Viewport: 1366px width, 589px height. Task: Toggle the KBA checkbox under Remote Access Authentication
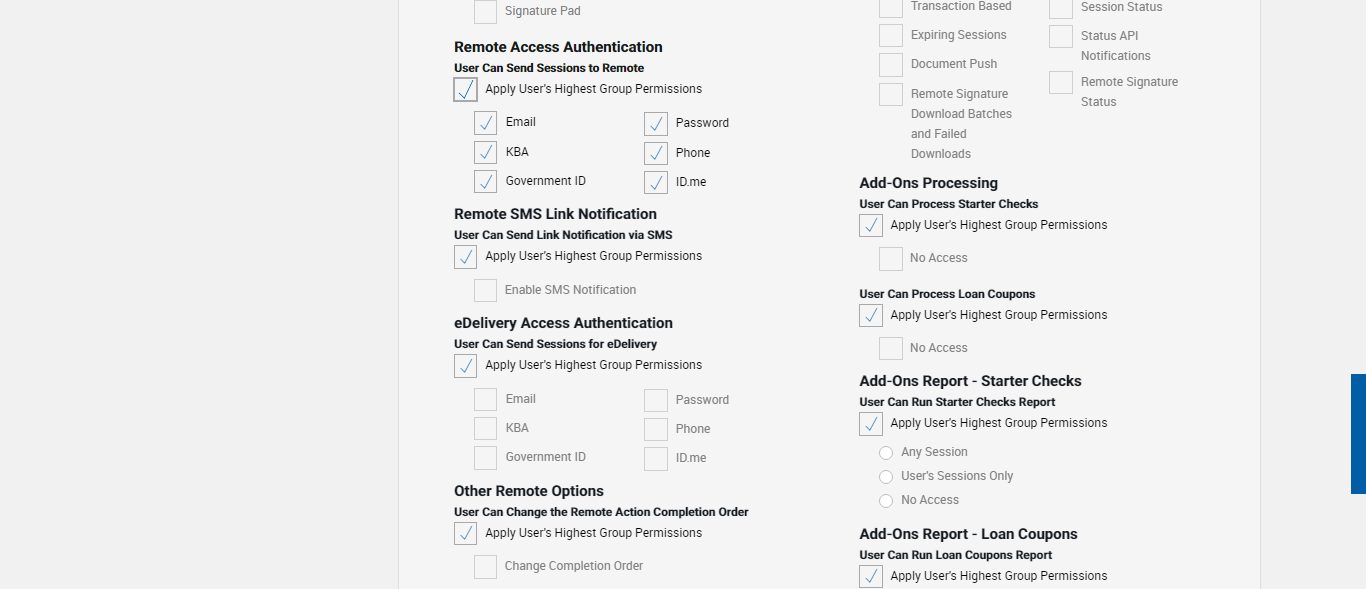[485, 153]
